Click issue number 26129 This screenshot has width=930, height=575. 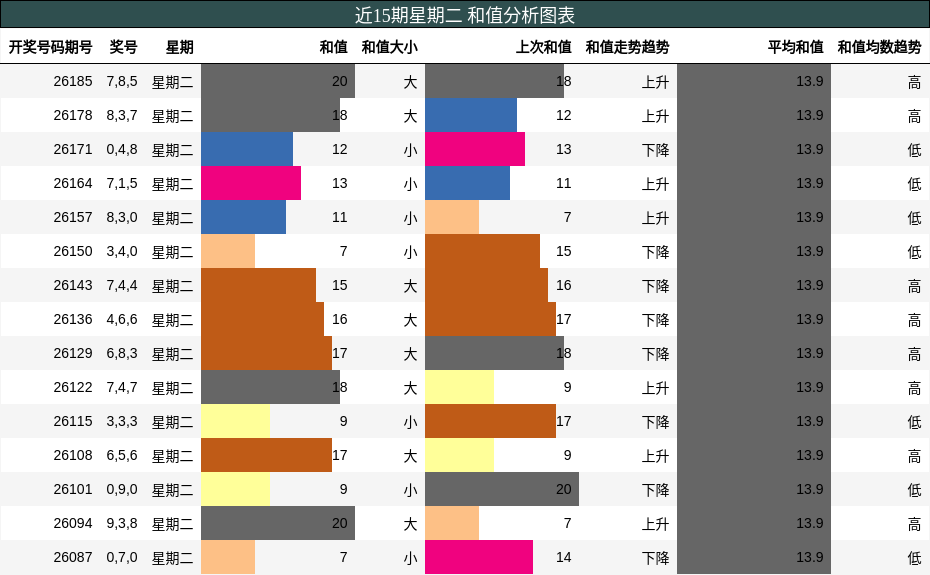(x=73, y=353)
